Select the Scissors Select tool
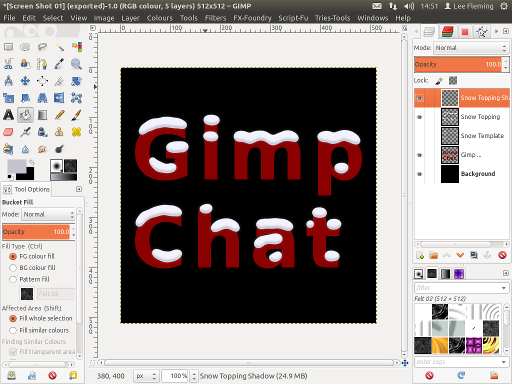 click(9, 64)
